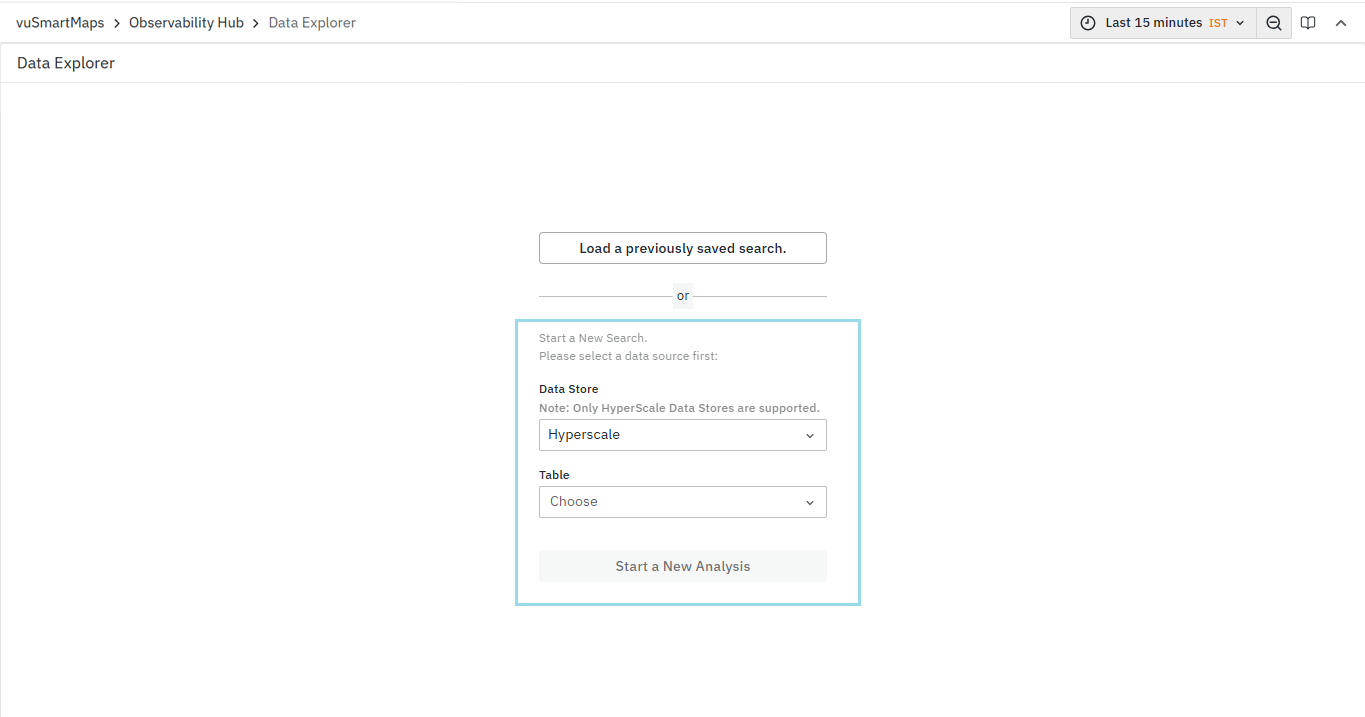Open the documentation book icon

(x=1308, y=23)
